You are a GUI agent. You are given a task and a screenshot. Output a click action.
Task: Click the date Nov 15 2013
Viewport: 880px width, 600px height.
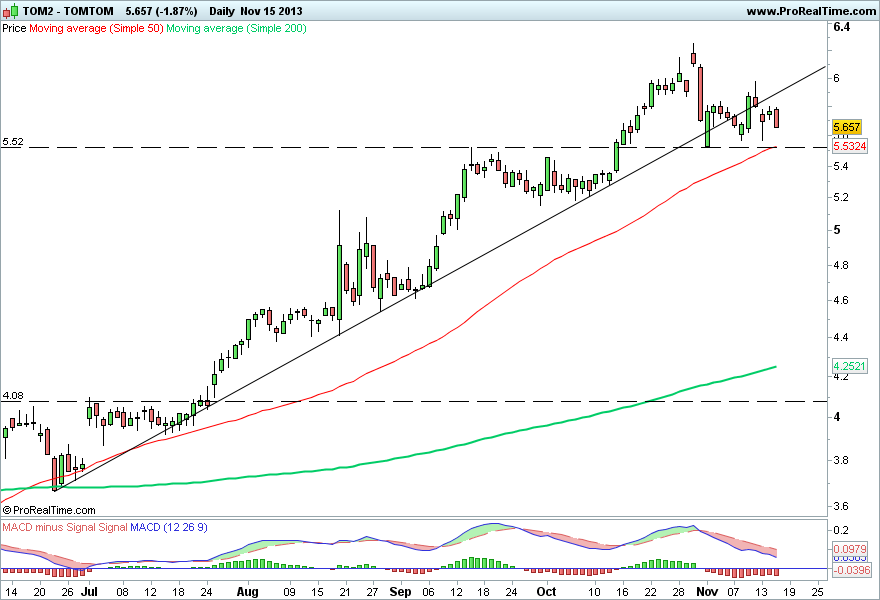272,11
